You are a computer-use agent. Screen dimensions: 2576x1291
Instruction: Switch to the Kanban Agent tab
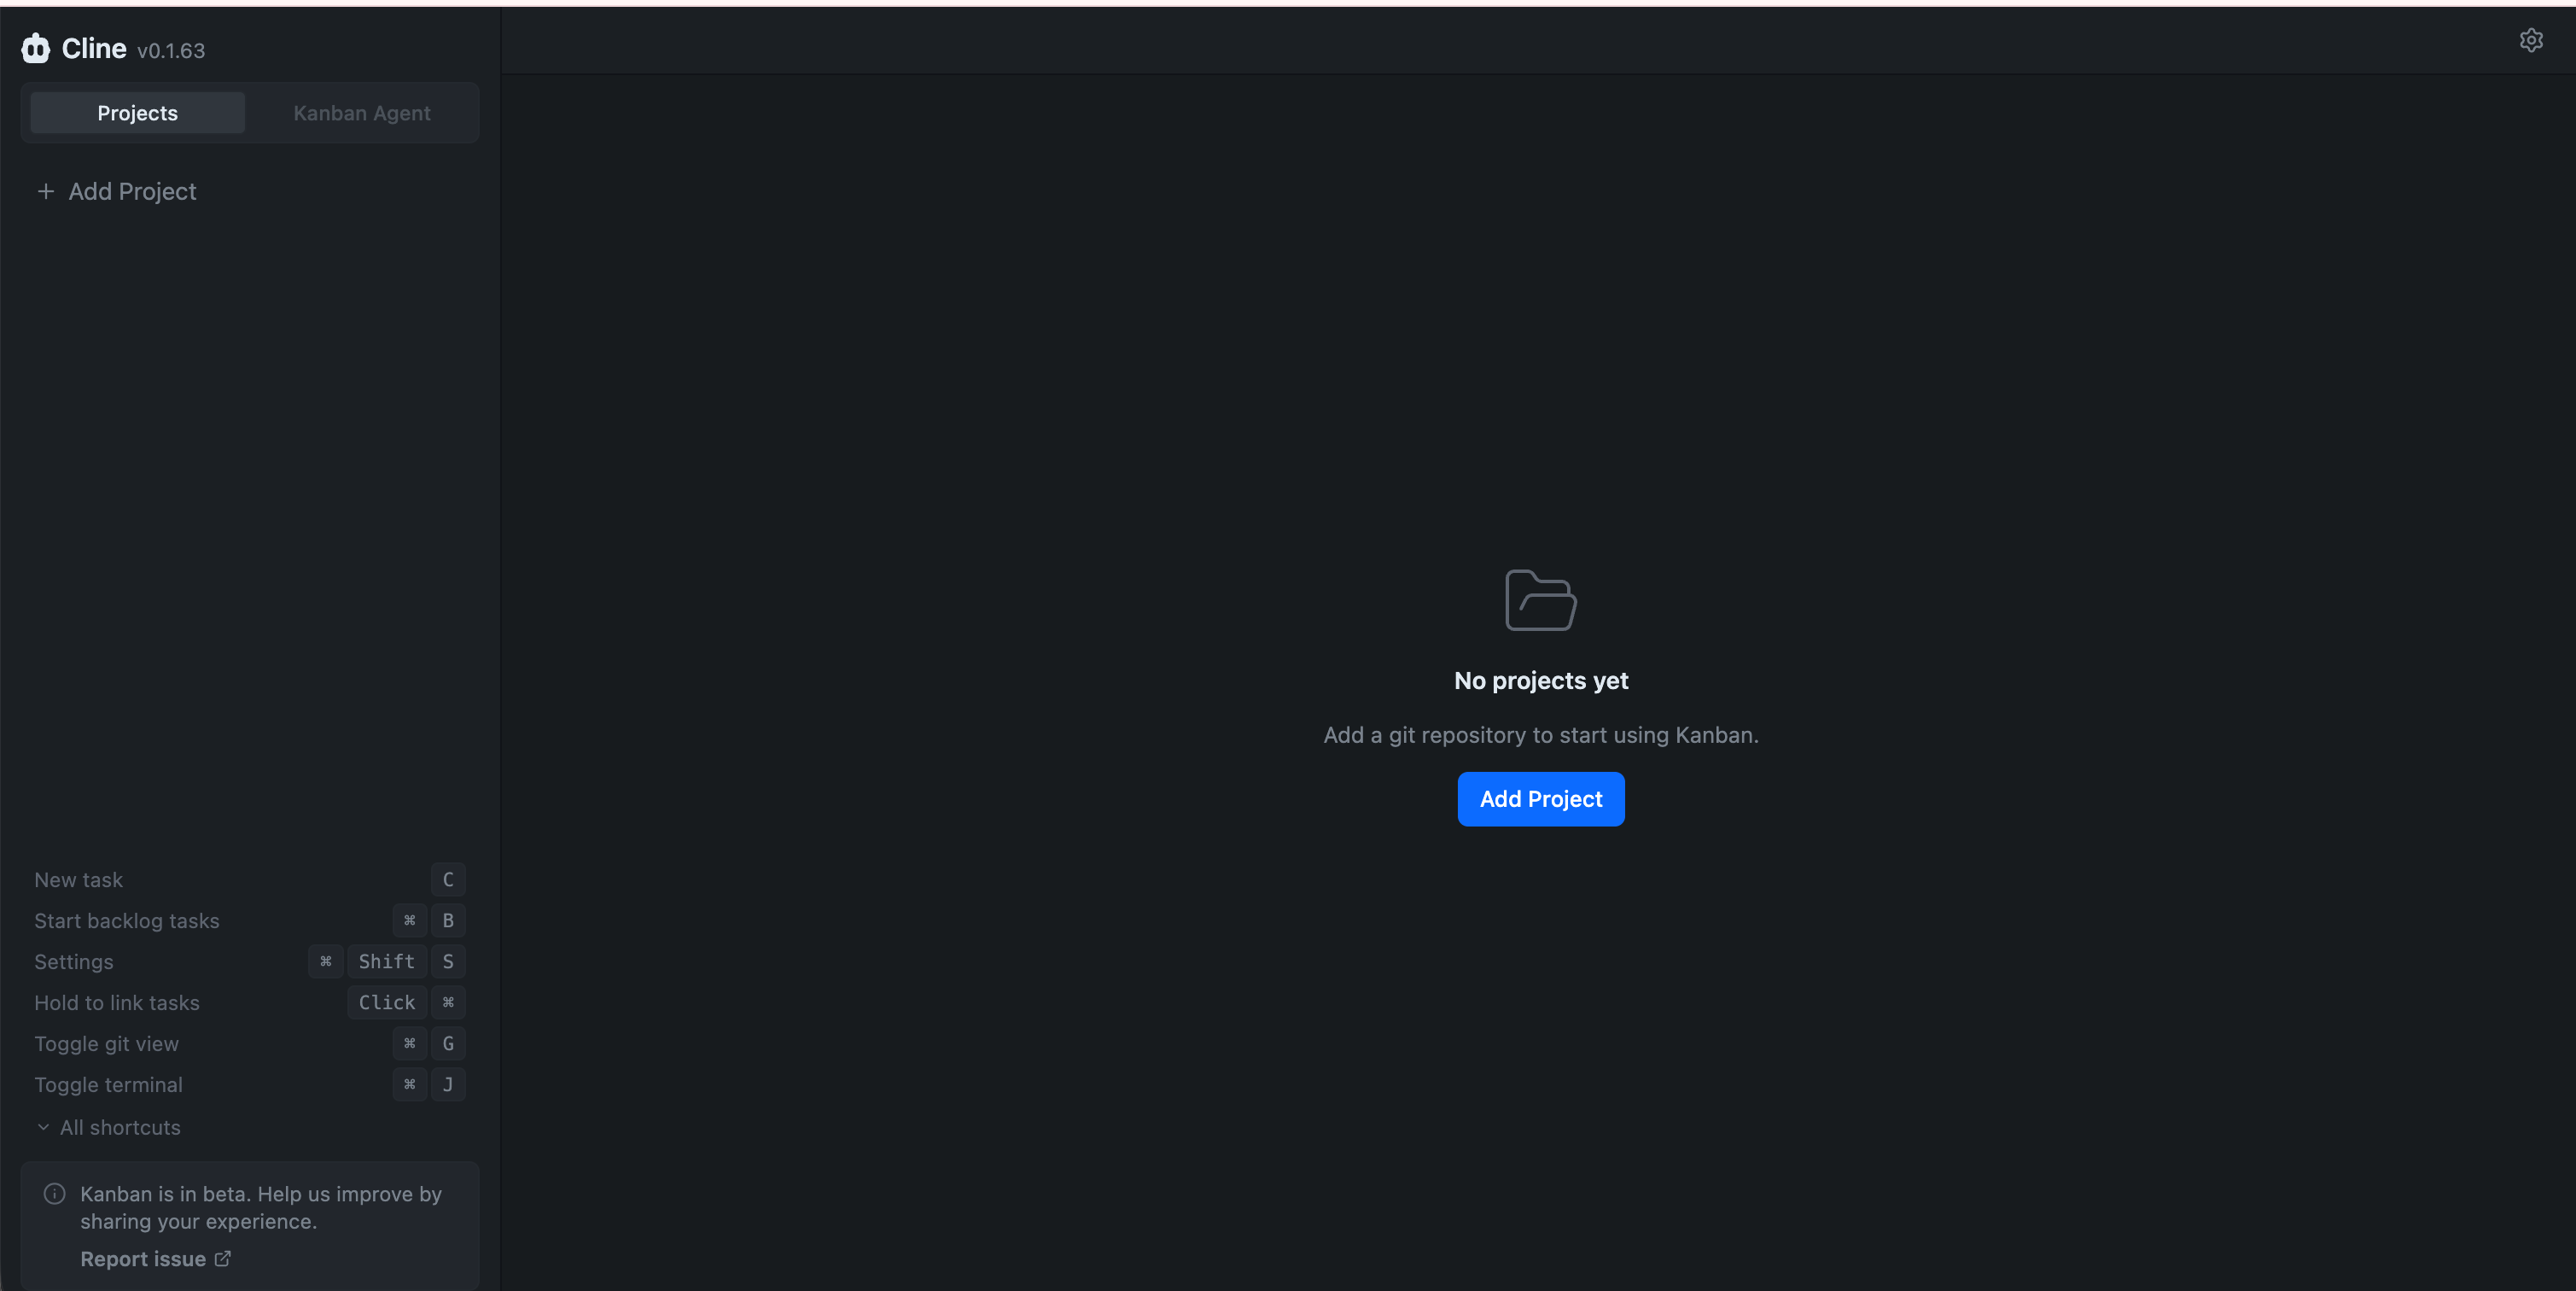point(361,113)
